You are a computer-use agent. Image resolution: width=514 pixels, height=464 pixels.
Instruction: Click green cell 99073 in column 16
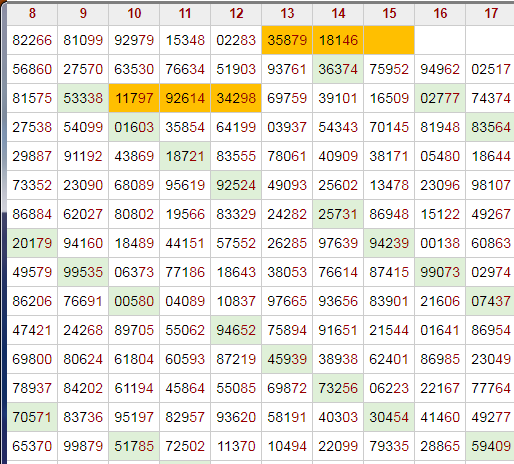tap(440, 272)
